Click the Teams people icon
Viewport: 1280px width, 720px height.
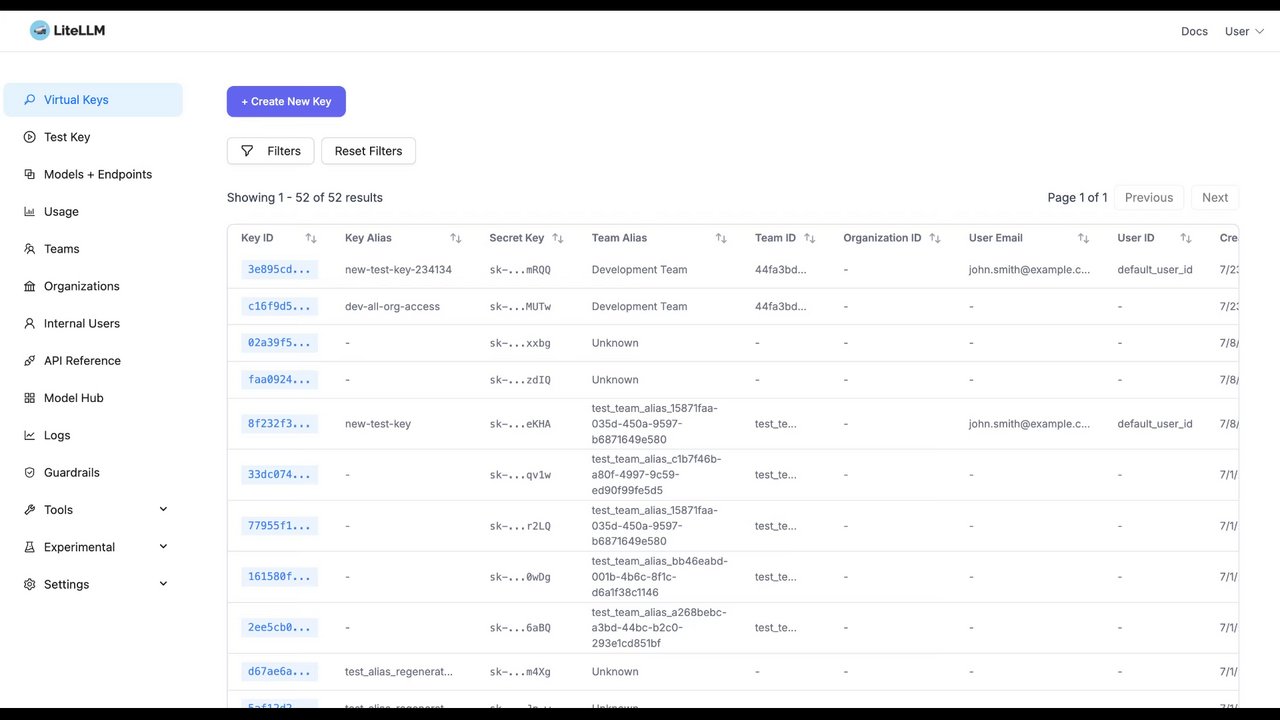tap(30, 249)
